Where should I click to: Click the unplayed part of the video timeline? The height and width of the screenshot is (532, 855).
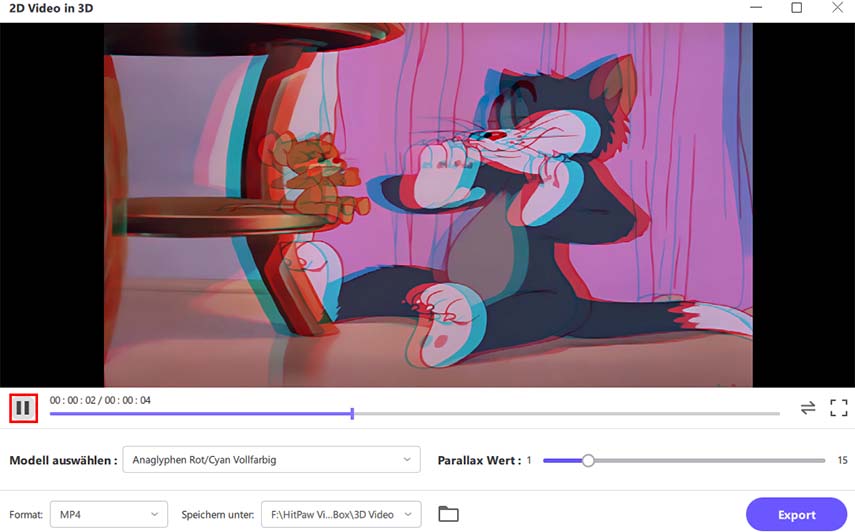567,414
